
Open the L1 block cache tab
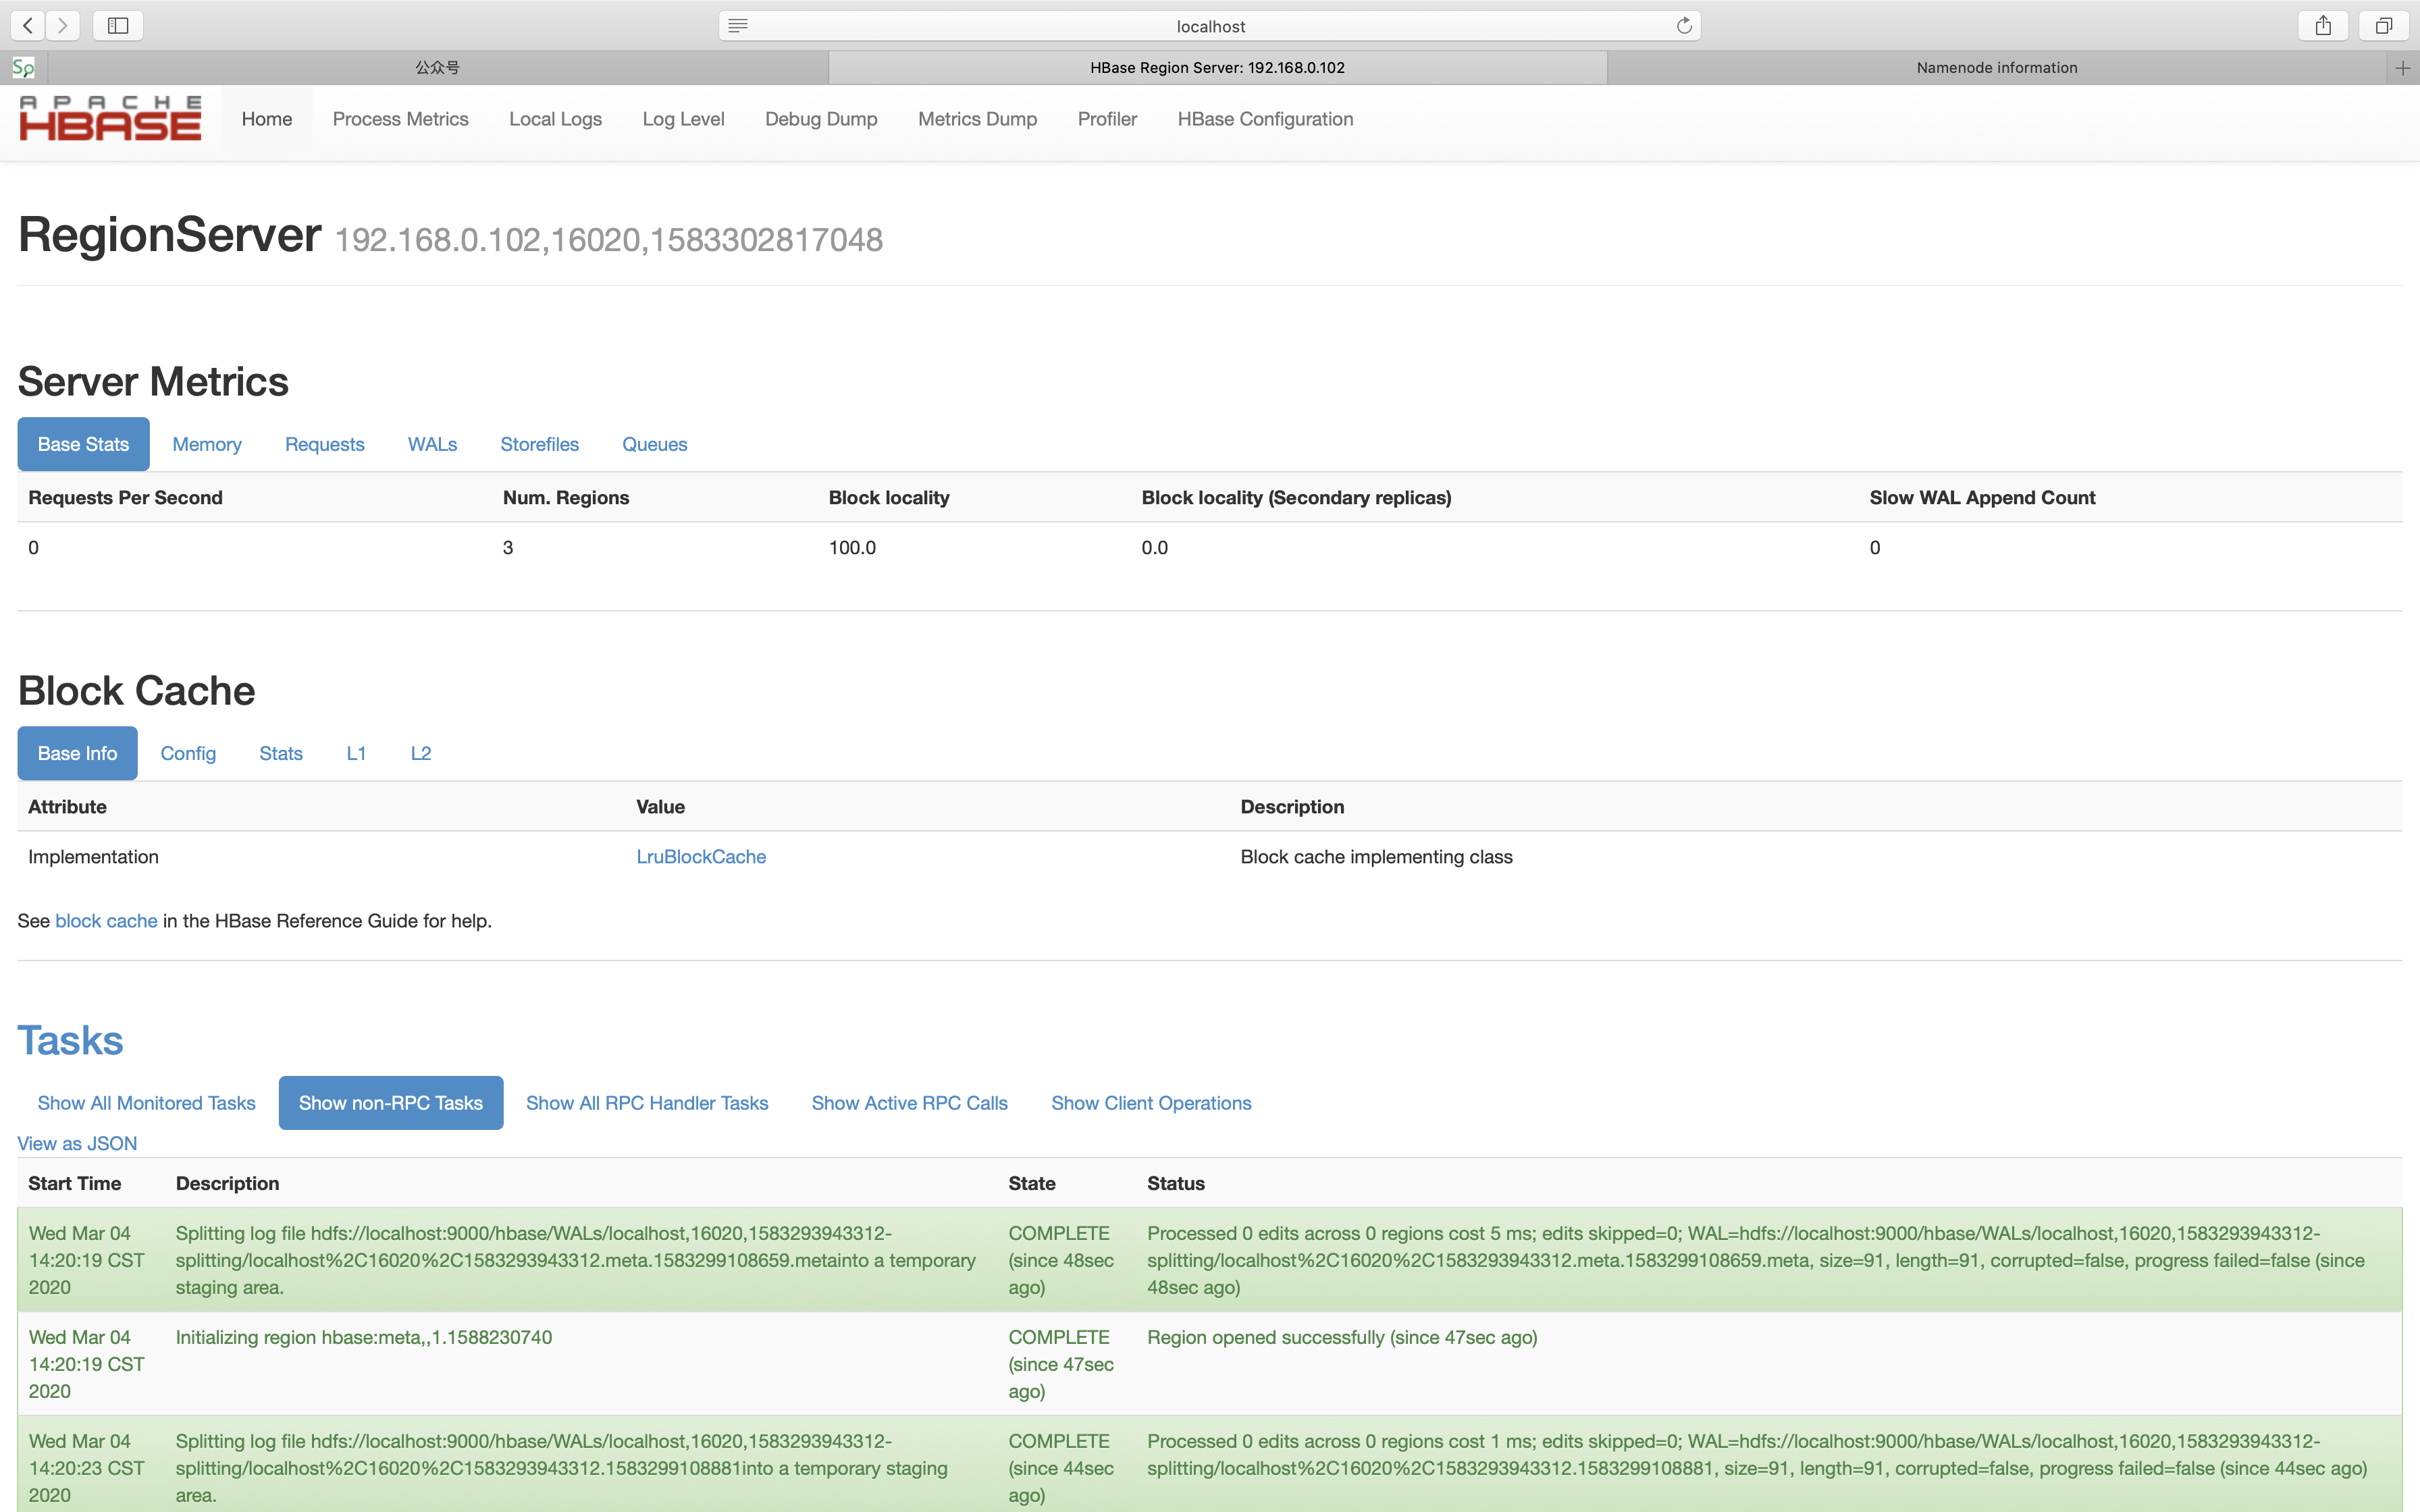click(x=356, y=753)
